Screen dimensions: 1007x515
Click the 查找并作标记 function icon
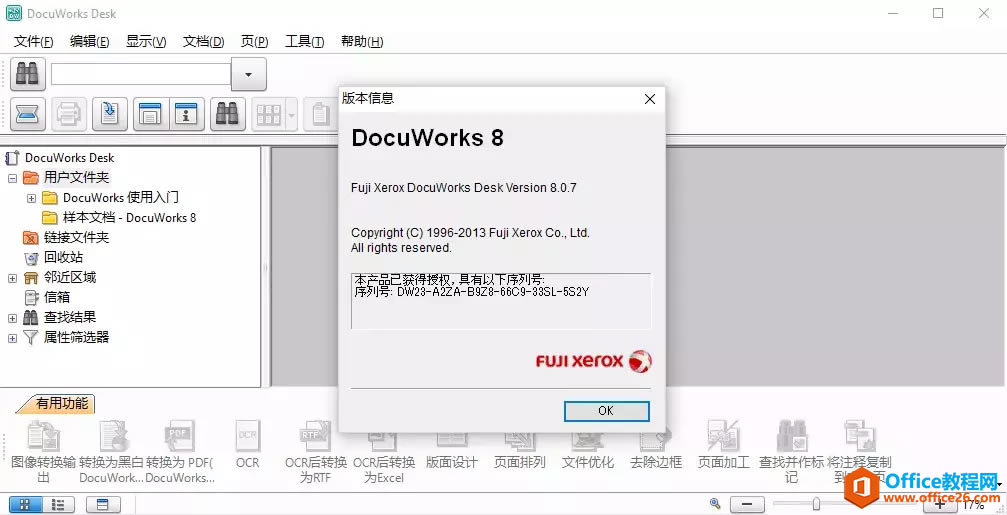click(x=791, y=436)
